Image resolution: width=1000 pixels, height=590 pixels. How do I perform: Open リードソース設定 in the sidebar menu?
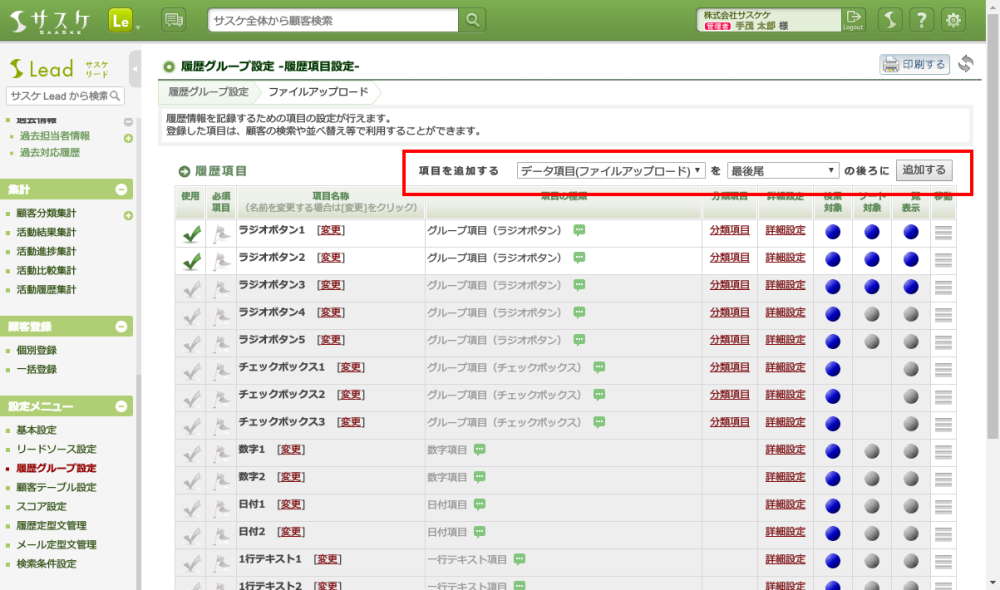56,449
